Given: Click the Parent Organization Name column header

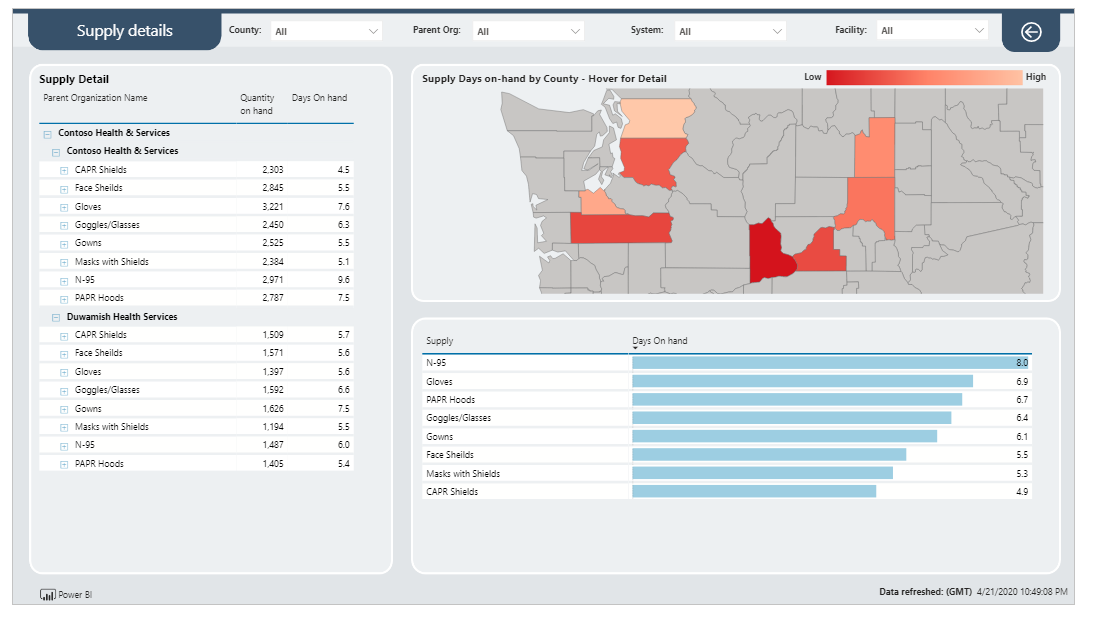Looking at the screenshot, I should click(x=95, y=98).
